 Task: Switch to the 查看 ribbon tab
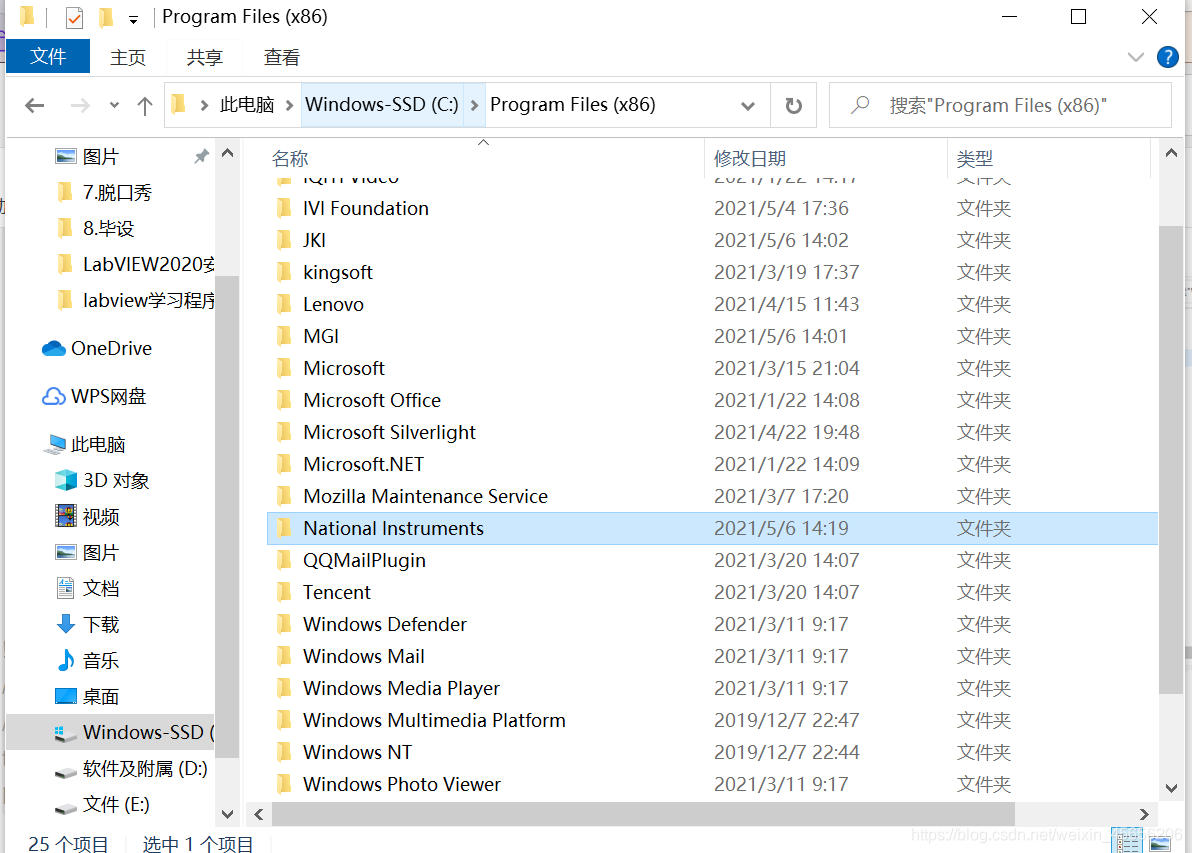coord(281,57)
